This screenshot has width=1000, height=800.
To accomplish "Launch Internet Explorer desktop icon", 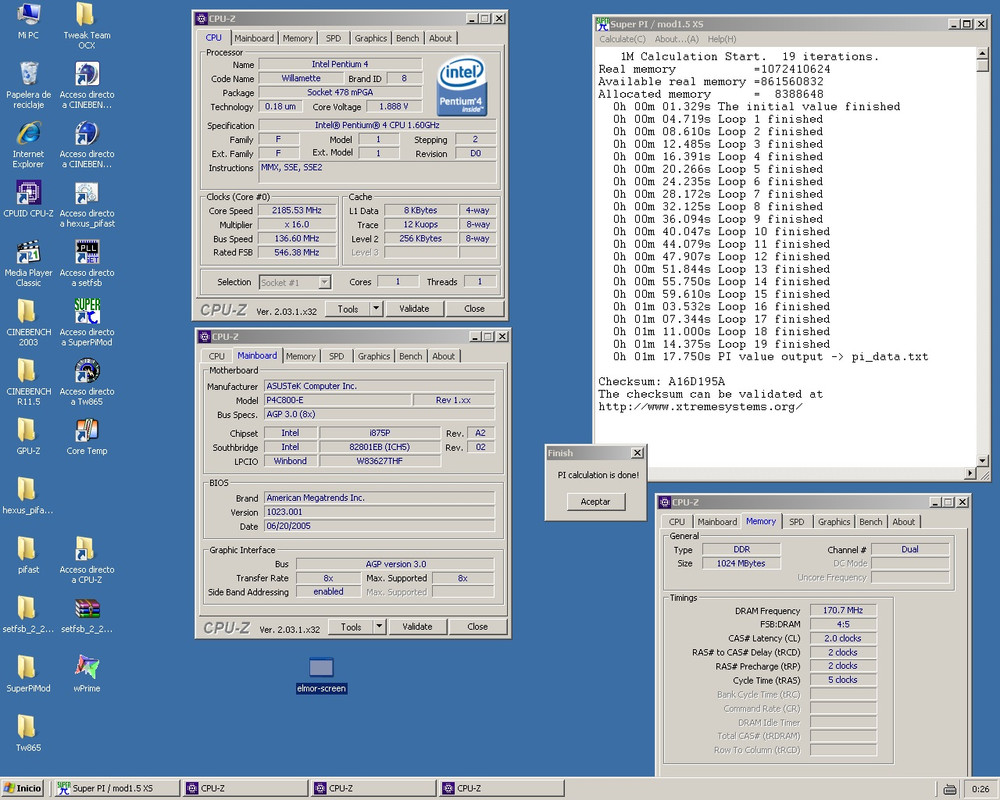I will coord(28,145).
